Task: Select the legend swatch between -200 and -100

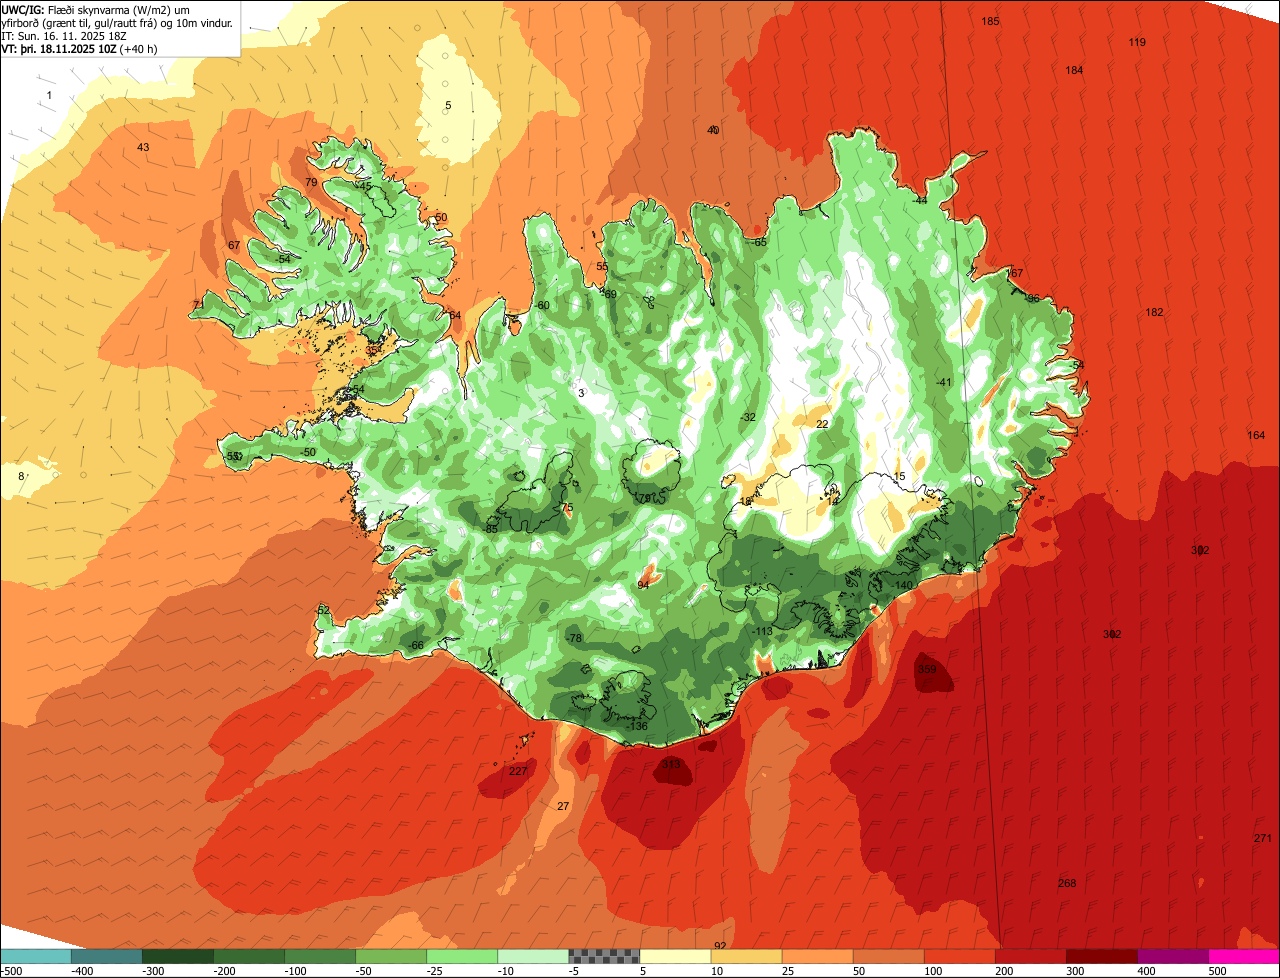Action: (249, 956)
